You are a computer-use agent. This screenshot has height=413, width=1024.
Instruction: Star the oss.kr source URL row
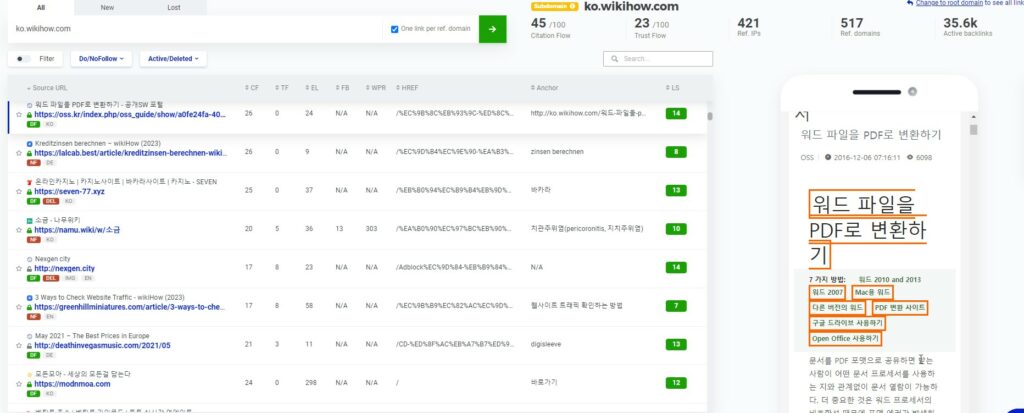tap(19, 114)
